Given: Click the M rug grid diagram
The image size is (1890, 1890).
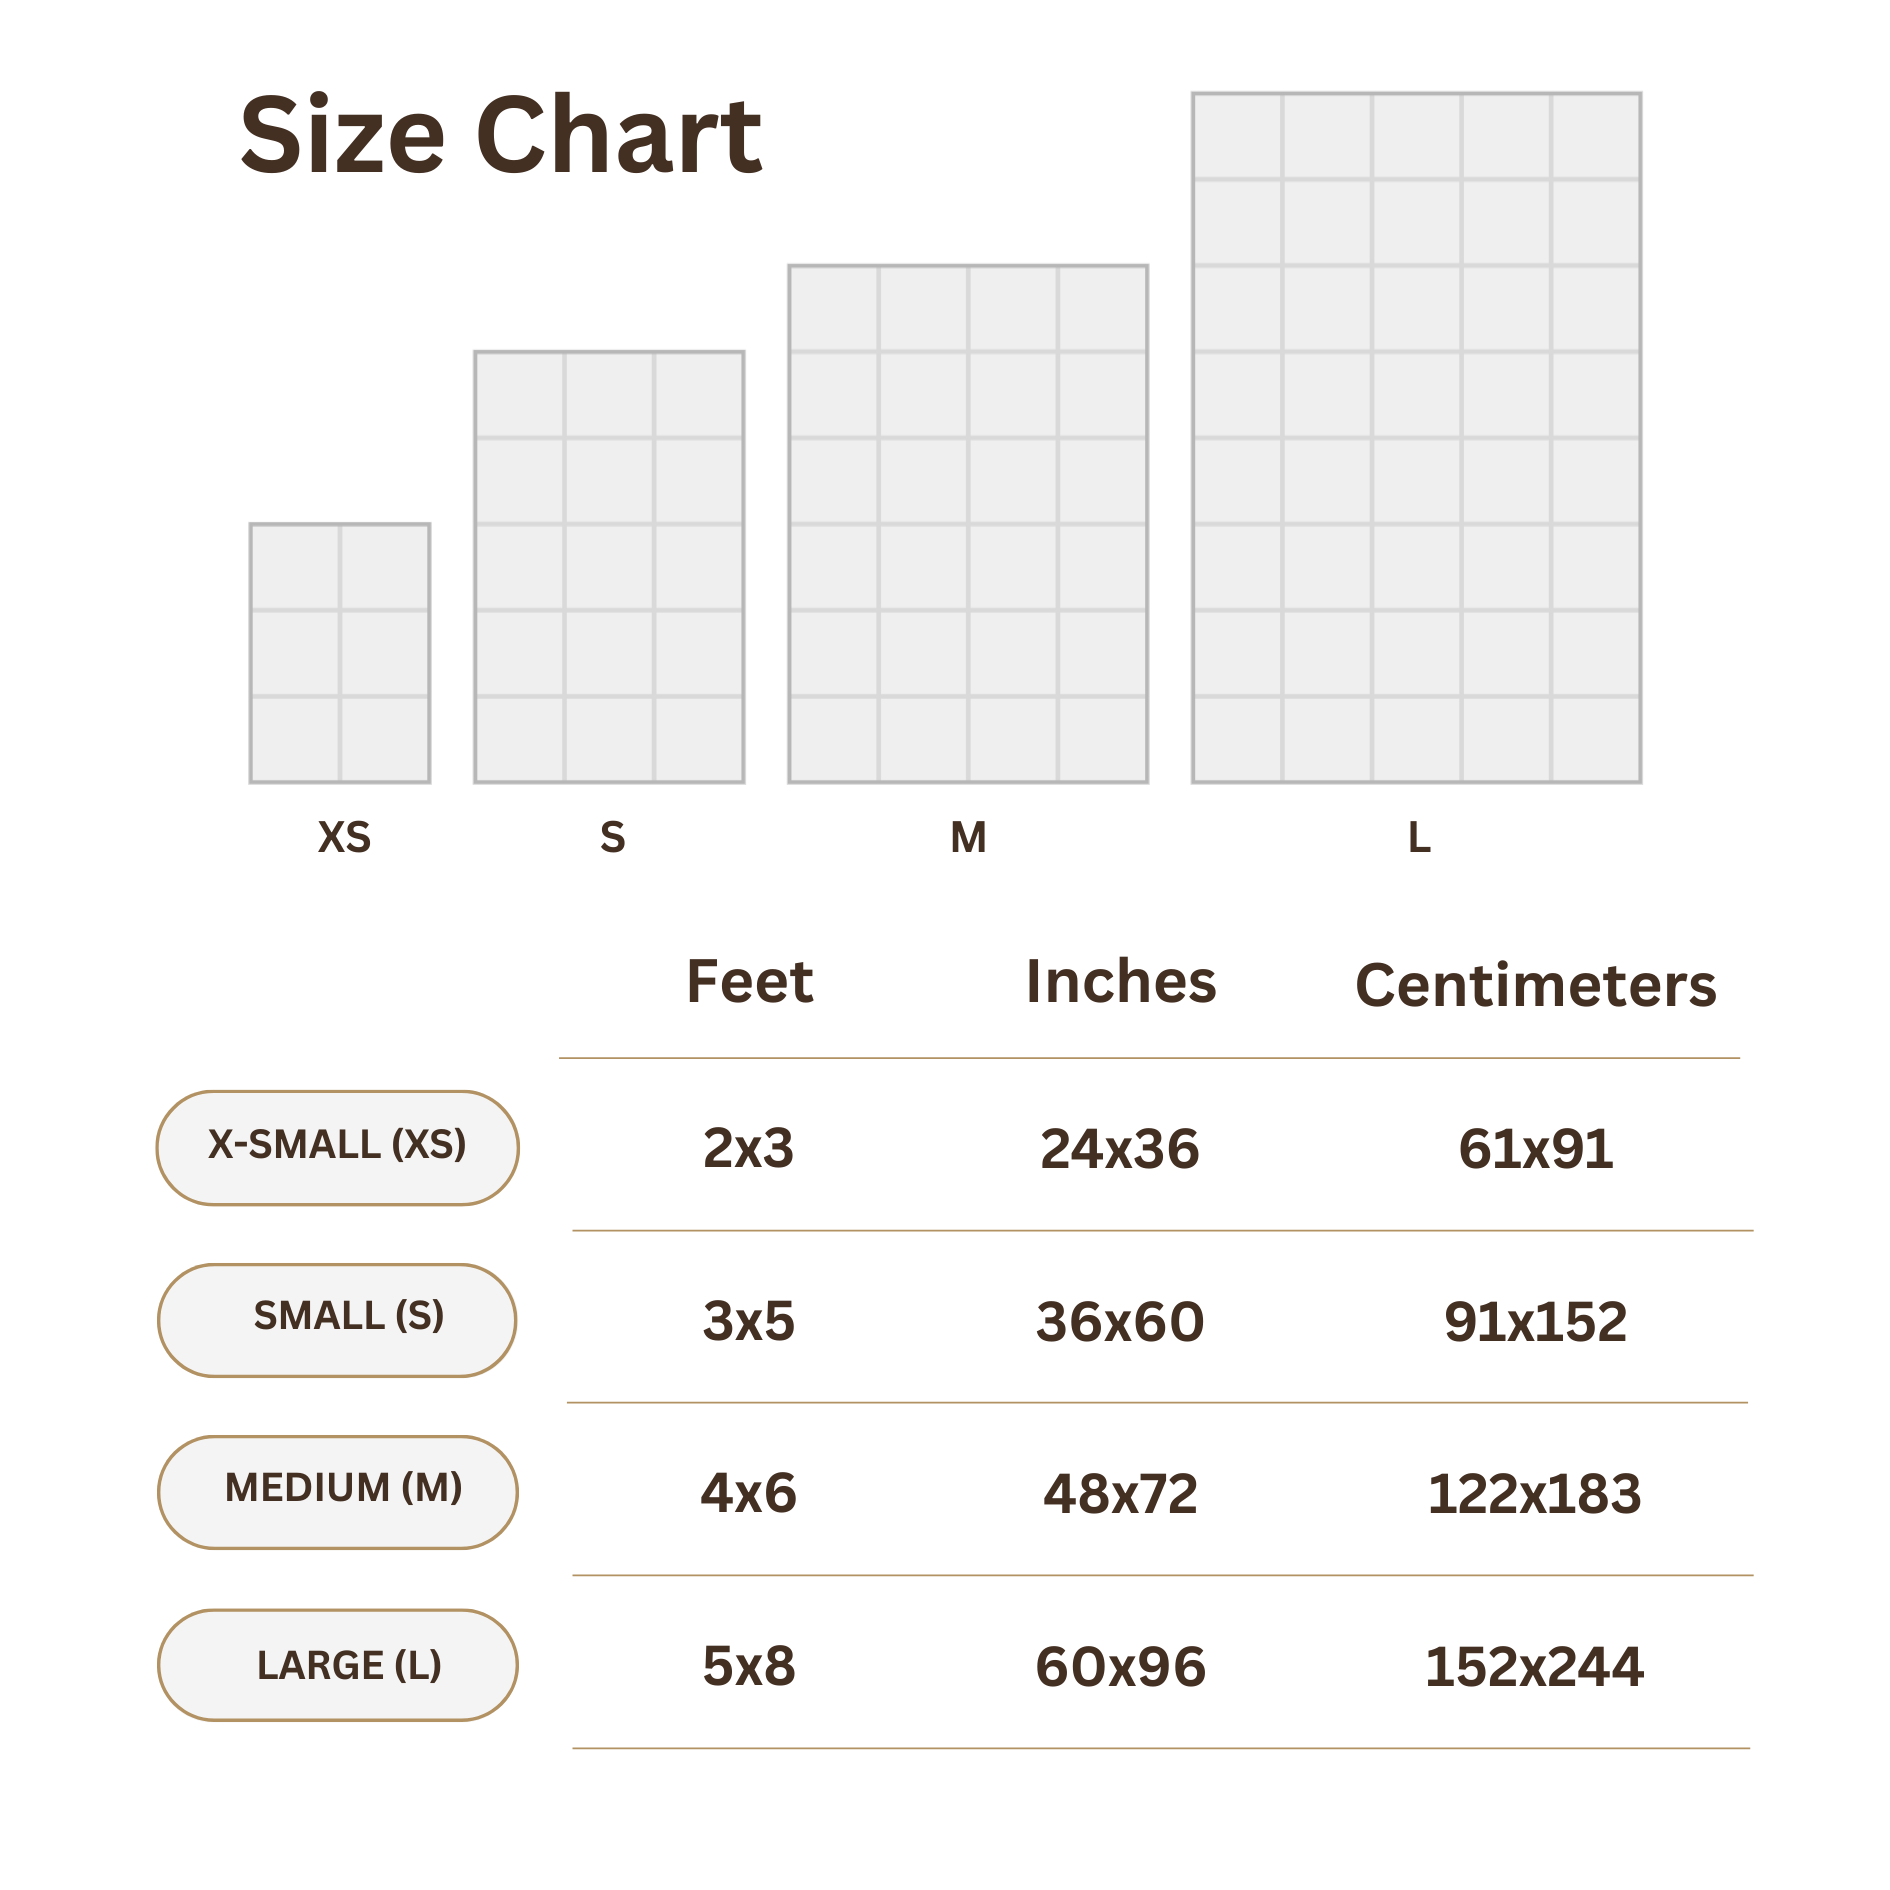Looking at the screenshot, I should pos(968,523).
